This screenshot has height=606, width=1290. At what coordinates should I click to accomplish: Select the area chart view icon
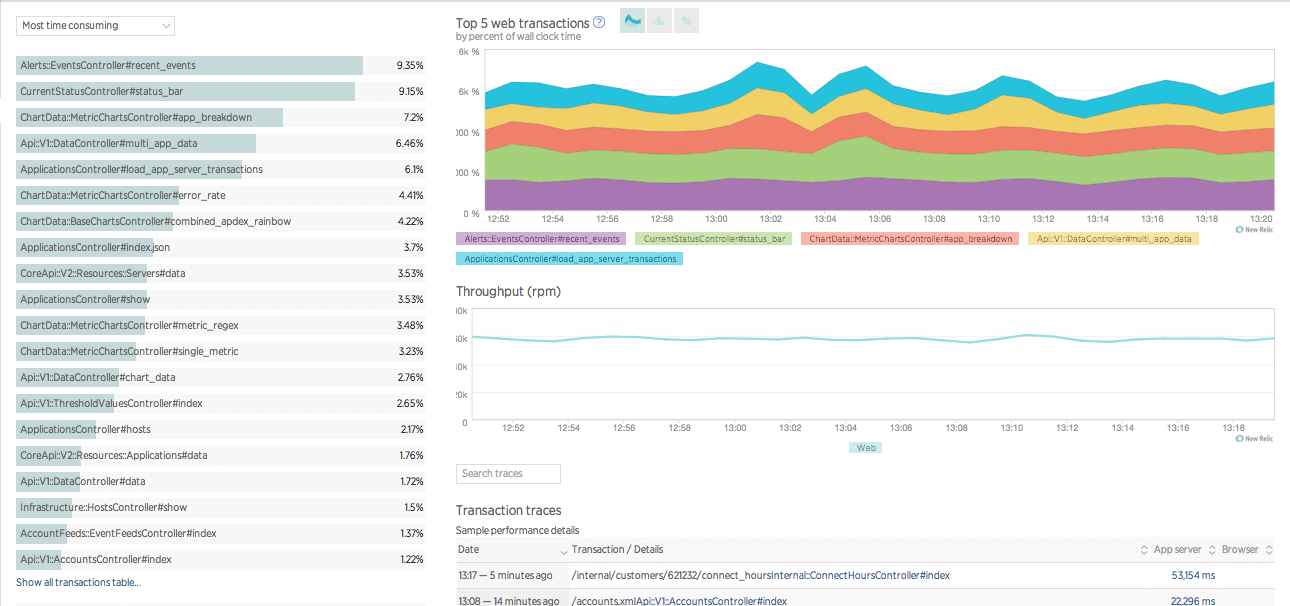coord(631,19)
